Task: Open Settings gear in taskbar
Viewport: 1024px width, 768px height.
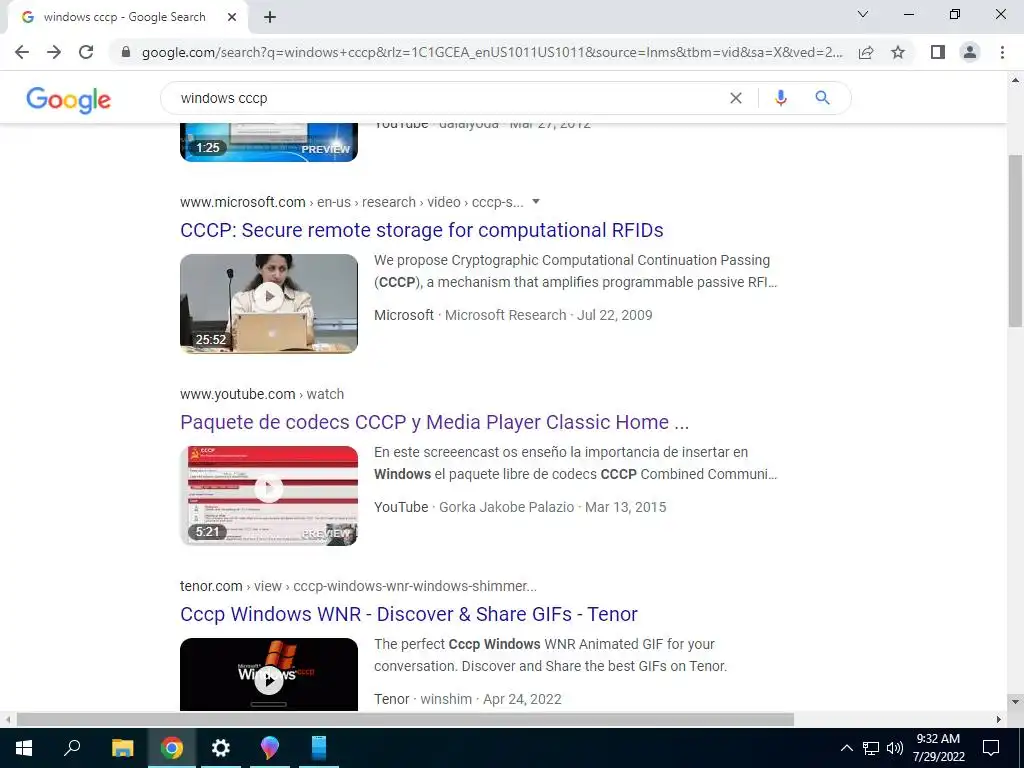Action: [221, 748]
